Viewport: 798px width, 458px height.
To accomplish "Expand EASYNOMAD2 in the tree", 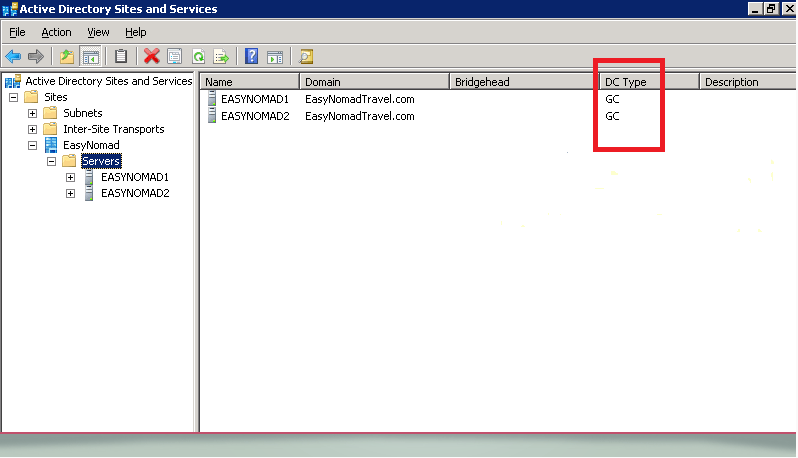I will 71,194.
